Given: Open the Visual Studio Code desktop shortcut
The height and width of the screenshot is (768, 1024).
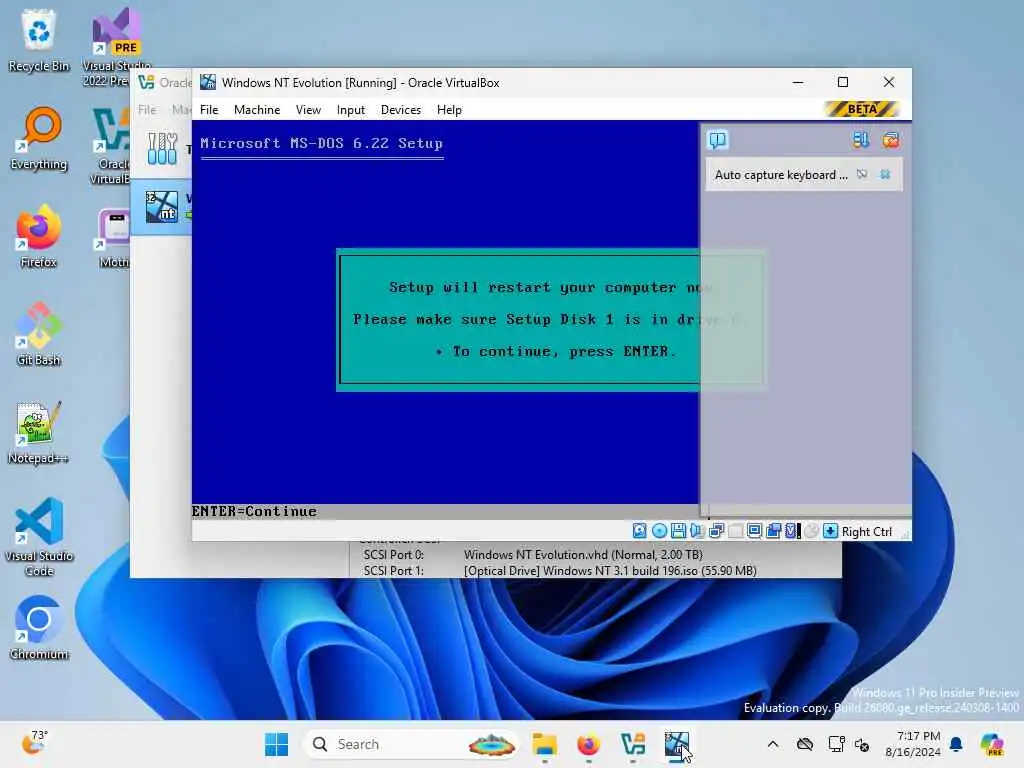Looking at the screenshot, I should (x=39, y=537).
